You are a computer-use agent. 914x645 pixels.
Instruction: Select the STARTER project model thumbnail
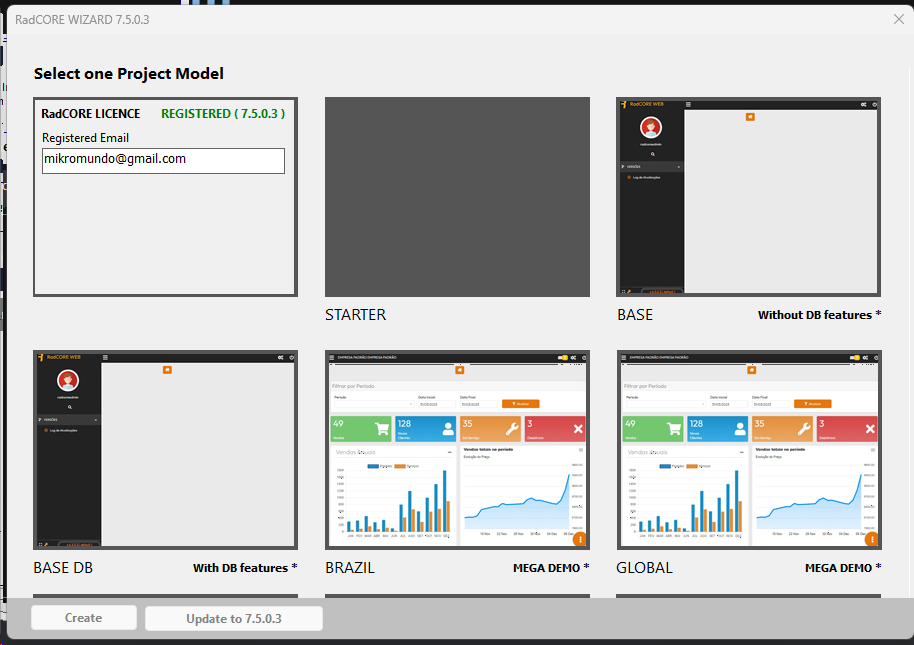(457, 196)
